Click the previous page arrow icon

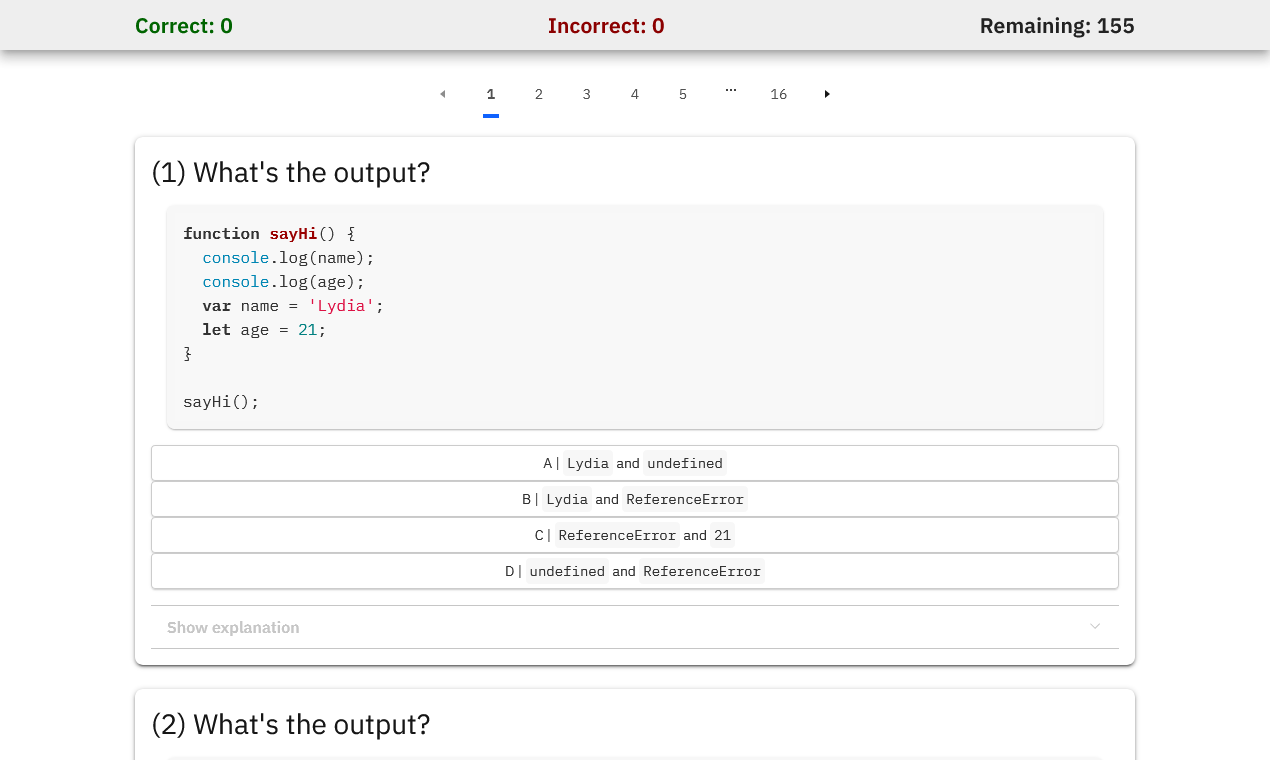(x=442, y=93)
